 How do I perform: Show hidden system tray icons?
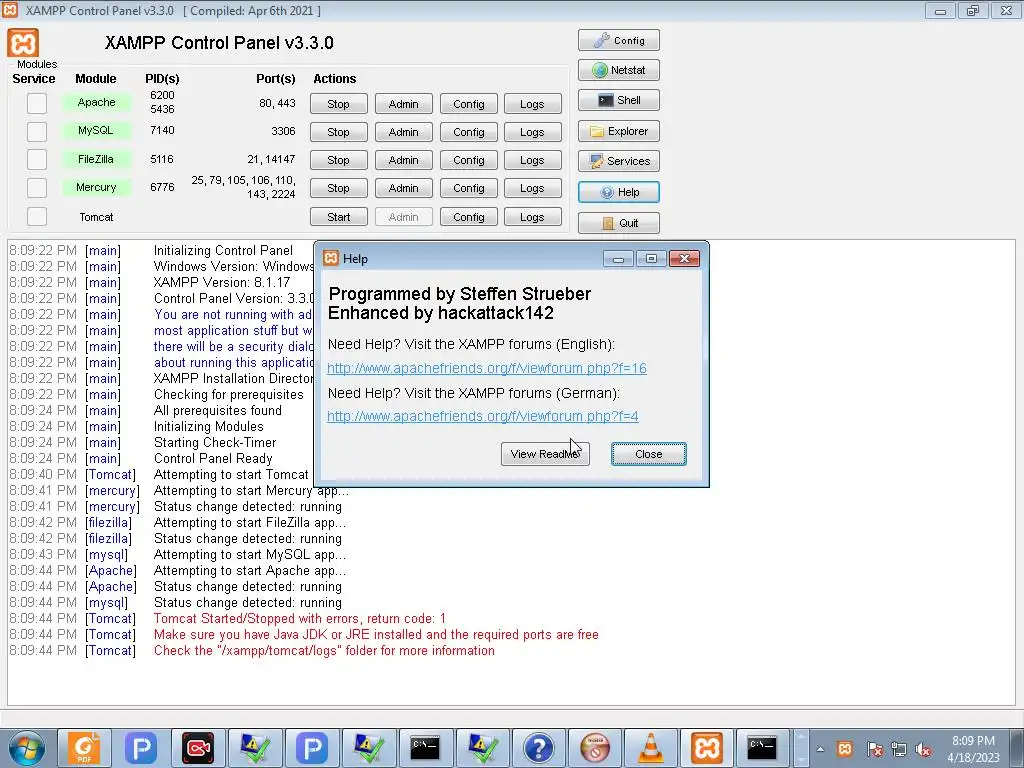(x=820, y=749)
